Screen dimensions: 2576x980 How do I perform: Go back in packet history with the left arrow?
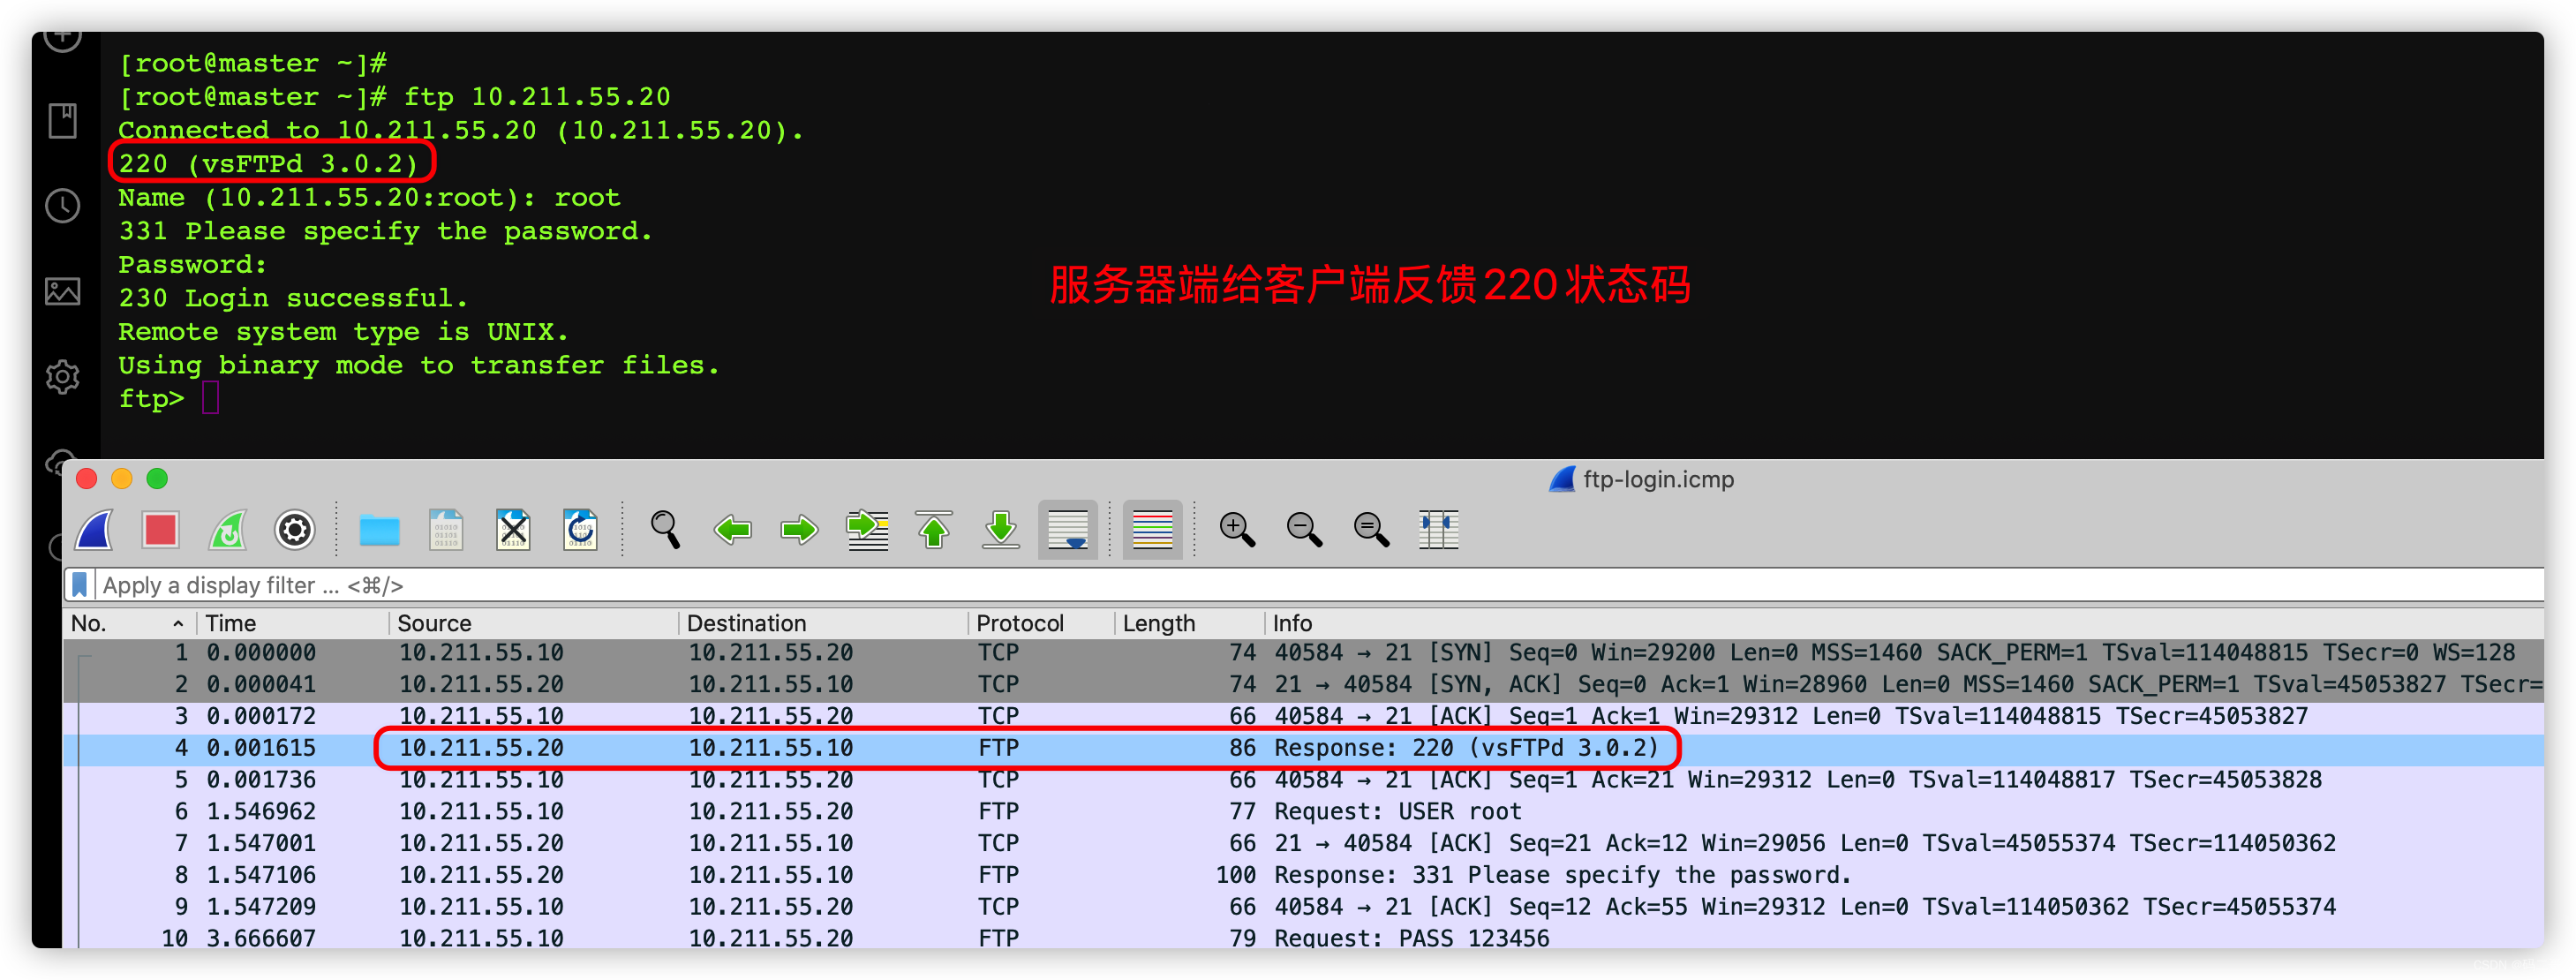(733, 530)
